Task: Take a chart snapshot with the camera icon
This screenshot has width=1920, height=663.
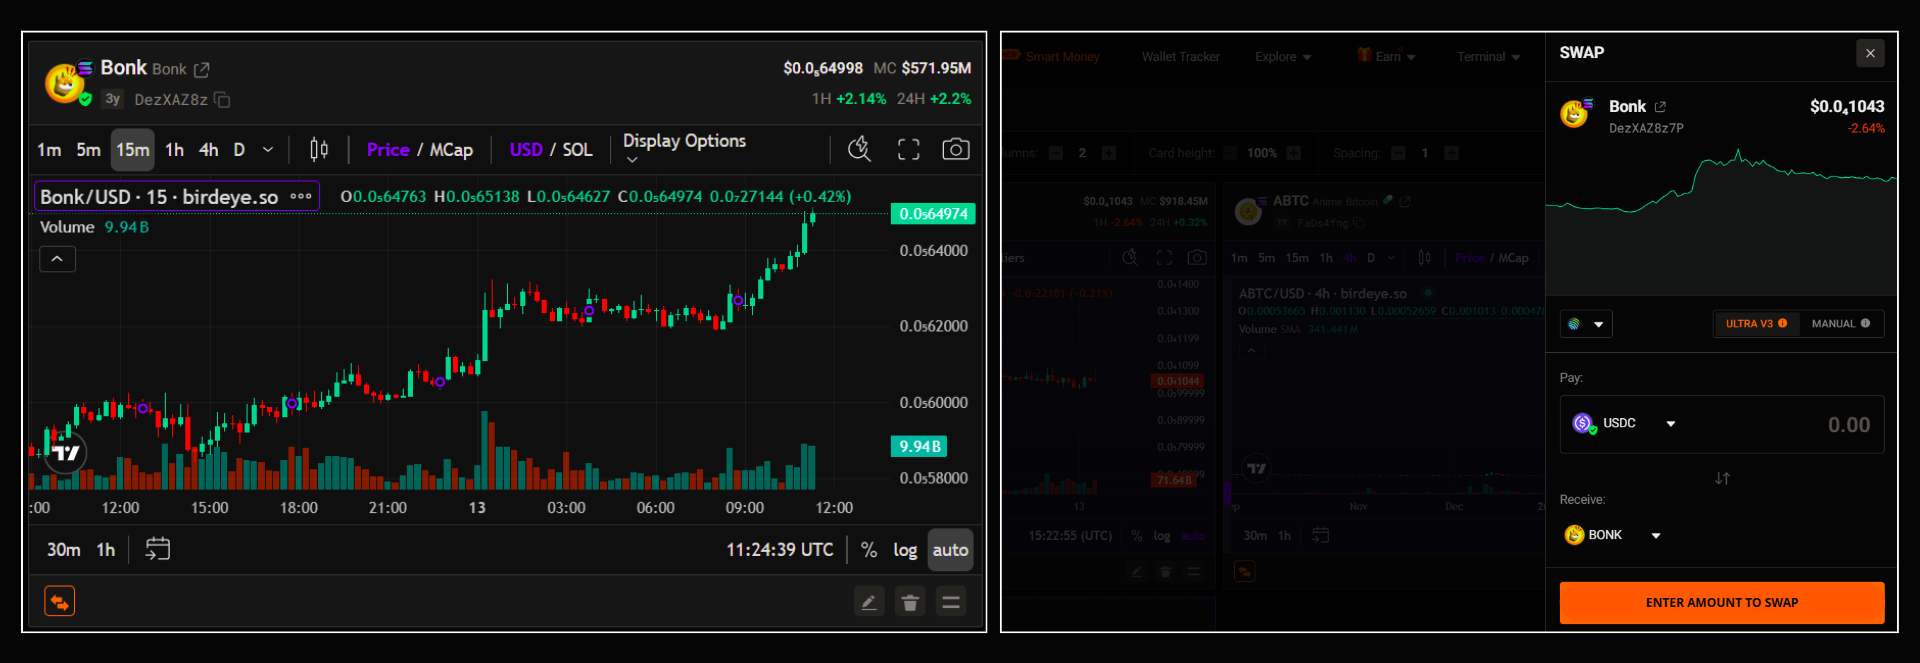Action: pos(956,150)
